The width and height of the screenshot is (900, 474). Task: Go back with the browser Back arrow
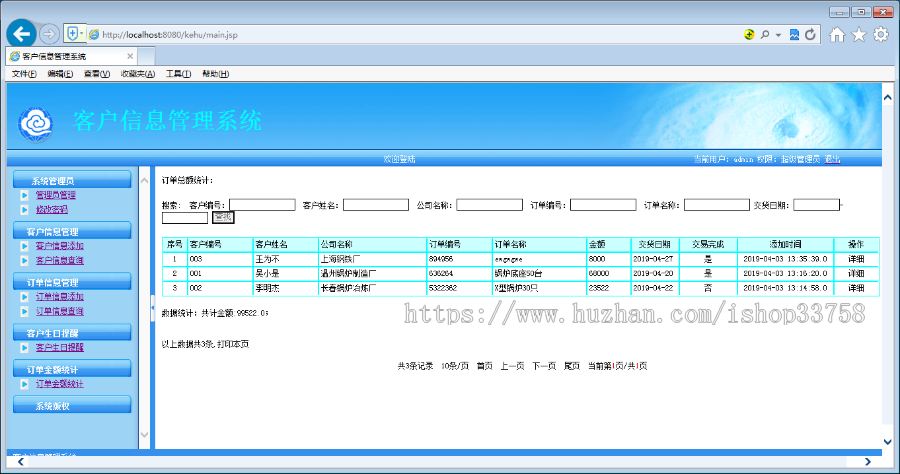pos(22,34)
